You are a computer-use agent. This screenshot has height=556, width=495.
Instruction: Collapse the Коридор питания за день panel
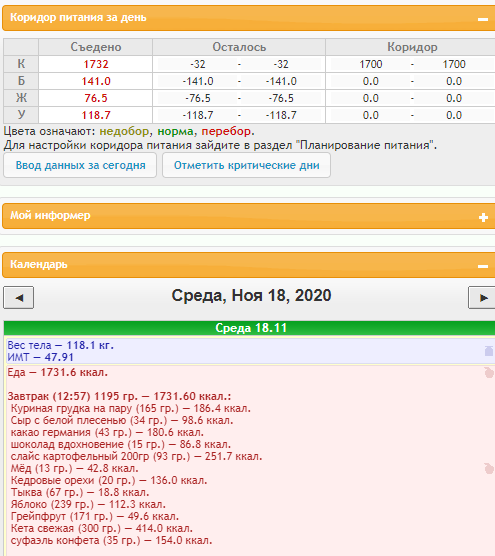(x=483, y=19)
